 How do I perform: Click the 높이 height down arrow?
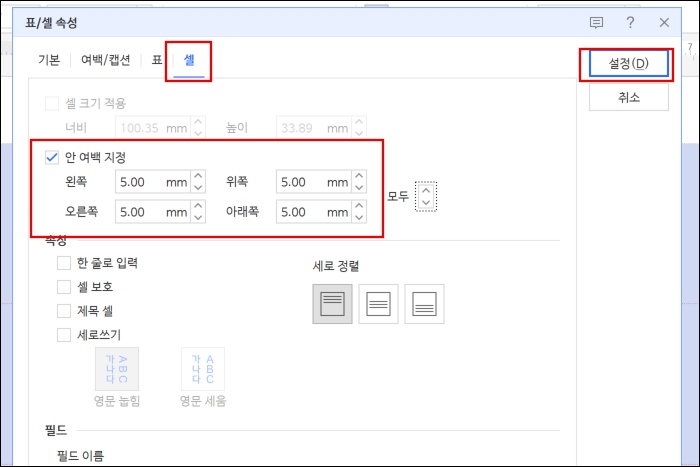point(359,133)
